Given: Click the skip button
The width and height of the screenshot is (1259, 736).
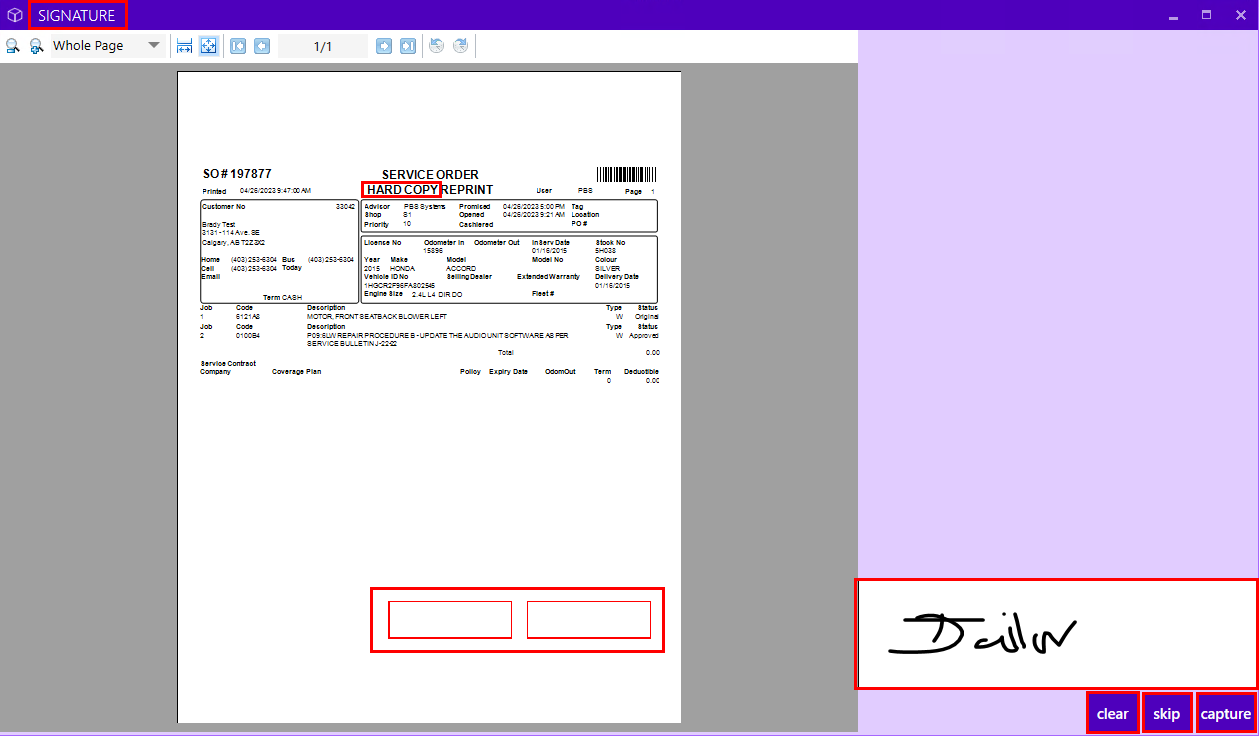Looking at the screenshot, I should tap(1167, 713).
